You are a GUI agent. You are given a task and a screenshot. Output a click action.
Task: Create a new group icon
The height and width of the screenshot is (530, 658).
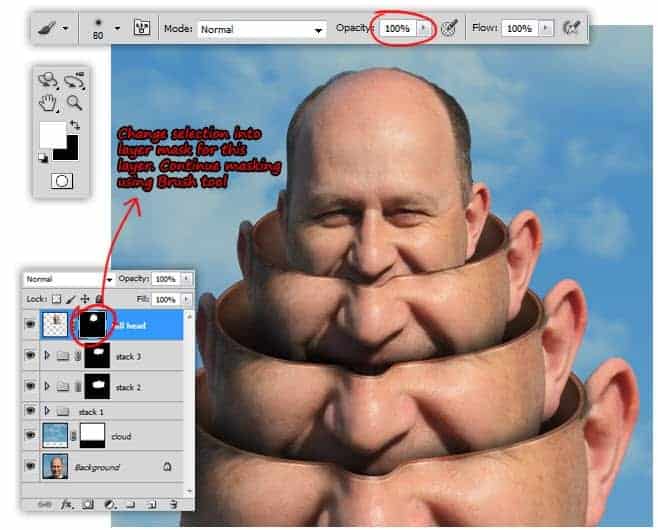[131, 504]
